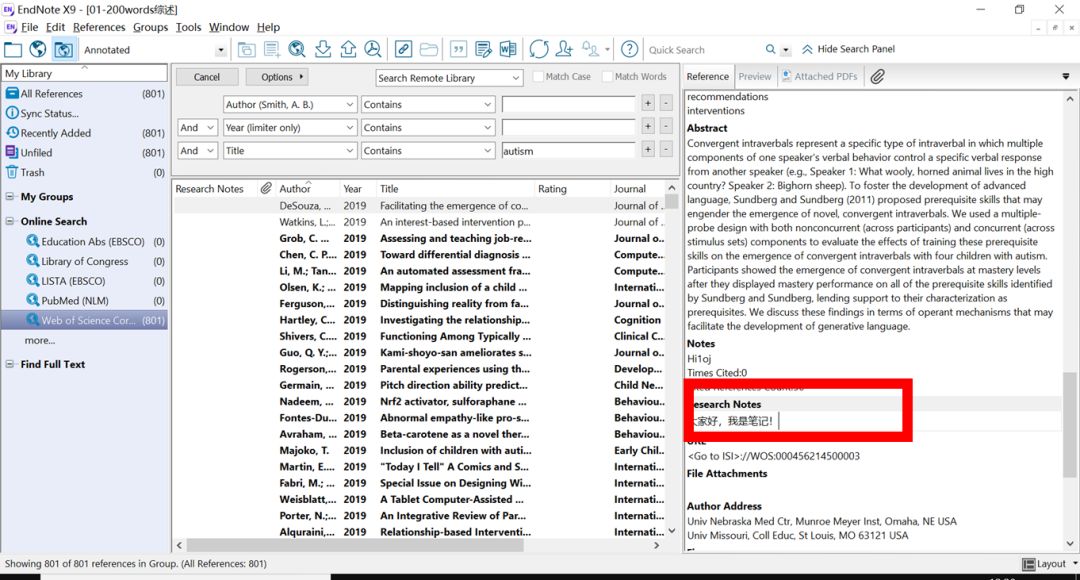Select the PubMed (NLM) online search
This screenshot has height=580, width=1080.
click(85, 301)
